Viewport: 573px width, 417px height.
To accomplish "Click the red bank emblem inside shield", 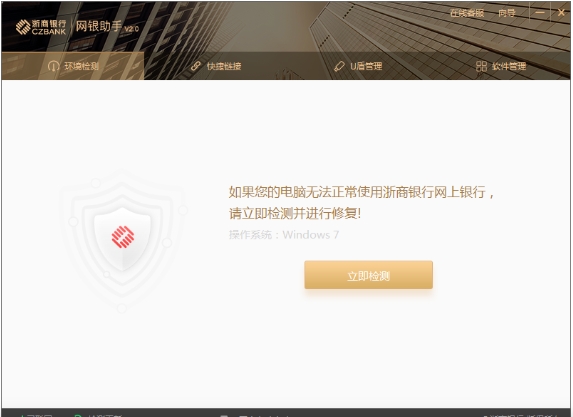I will [x=123, y=237].
